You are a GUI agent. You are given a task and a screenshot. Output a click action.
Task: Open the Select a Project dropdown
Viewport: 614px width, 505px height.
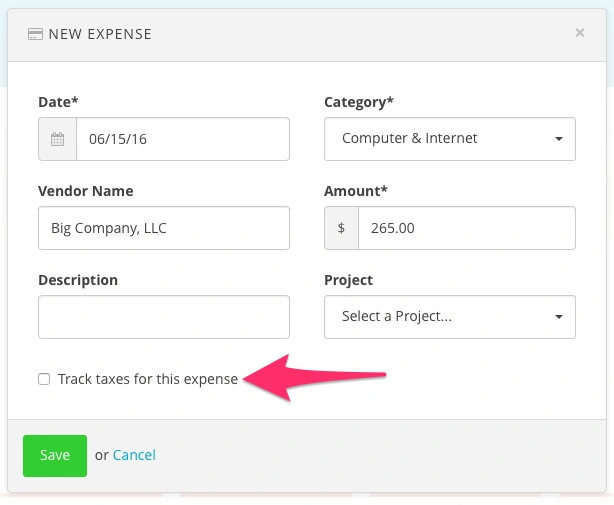tap(450, 317)
